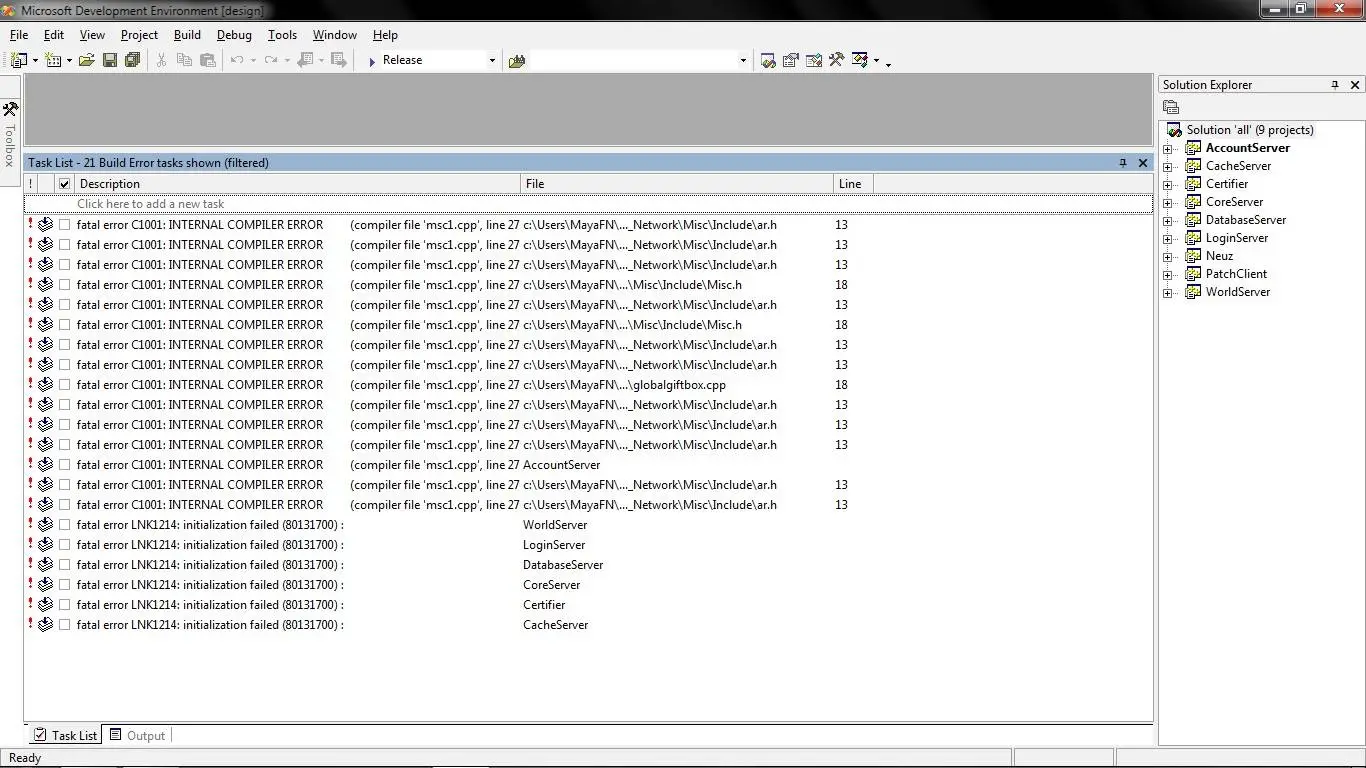Select the WorldServer project in Solution Explorer
Image resolution: width=1366 pixels, height=768 pixels.
[1238, 292]
